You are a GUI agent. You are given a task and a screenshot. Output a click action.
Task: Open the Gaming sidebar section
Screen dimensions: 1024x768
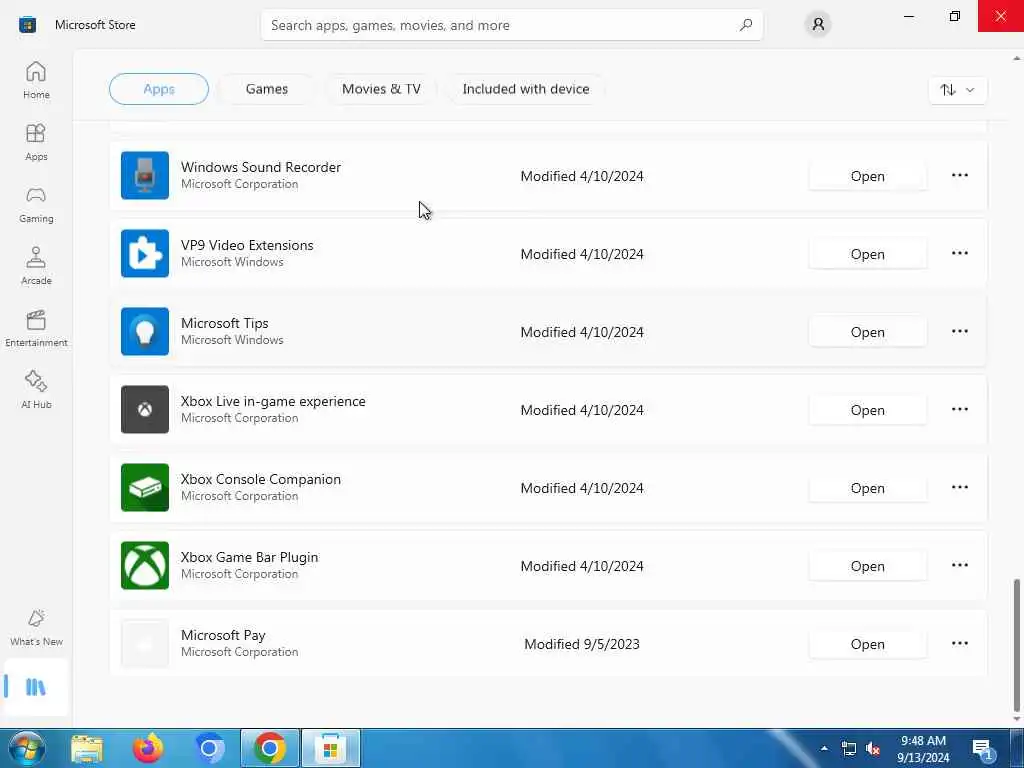pyautogui.click(x=36, y=204)
